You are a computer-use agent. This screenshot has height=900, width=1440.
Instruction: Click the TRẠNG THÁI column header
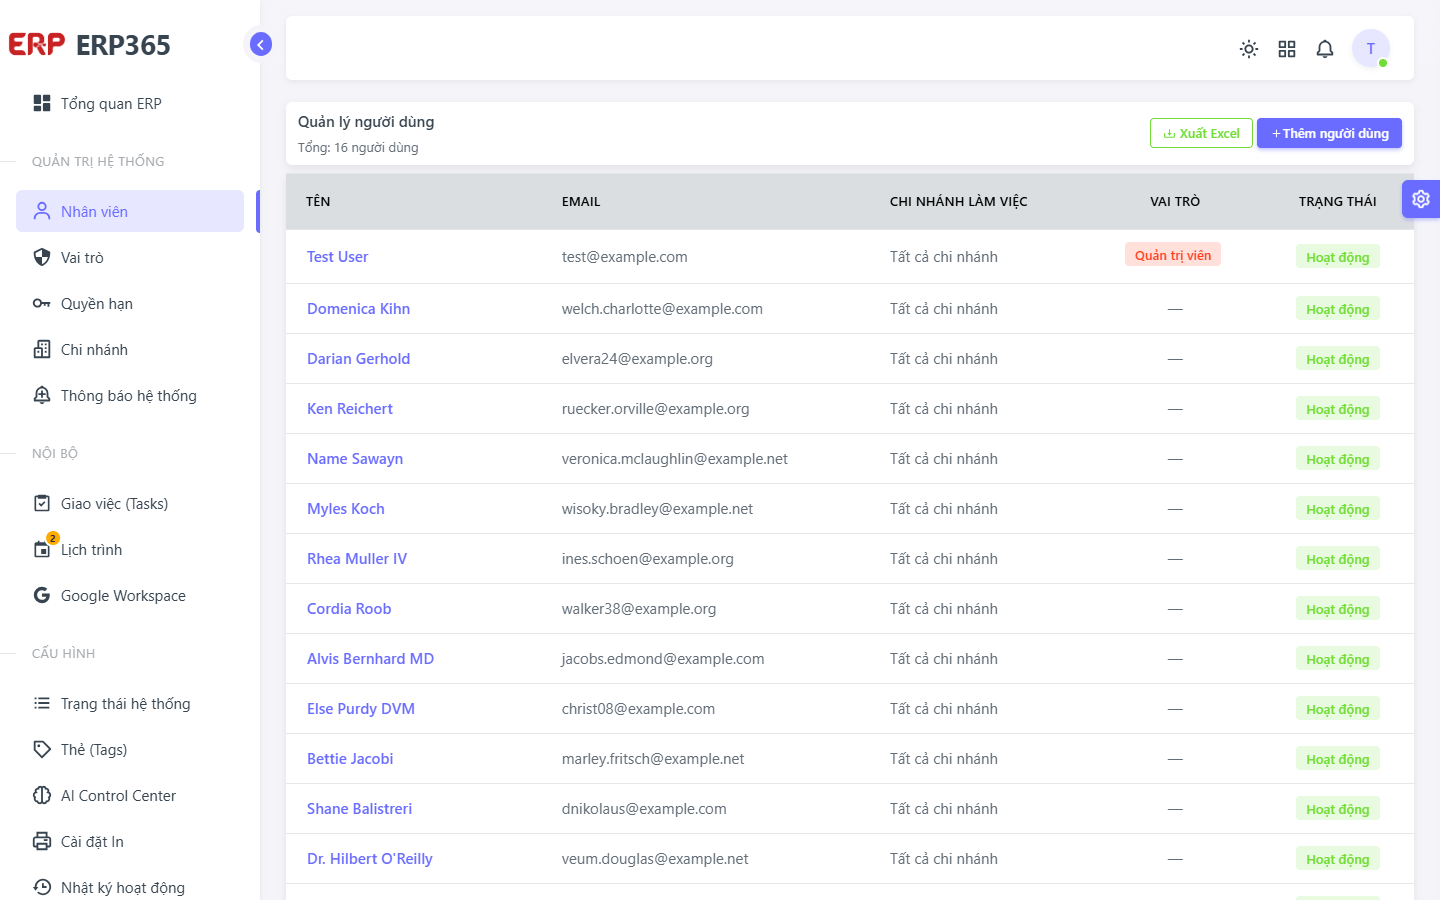[x=1337, y=201]
